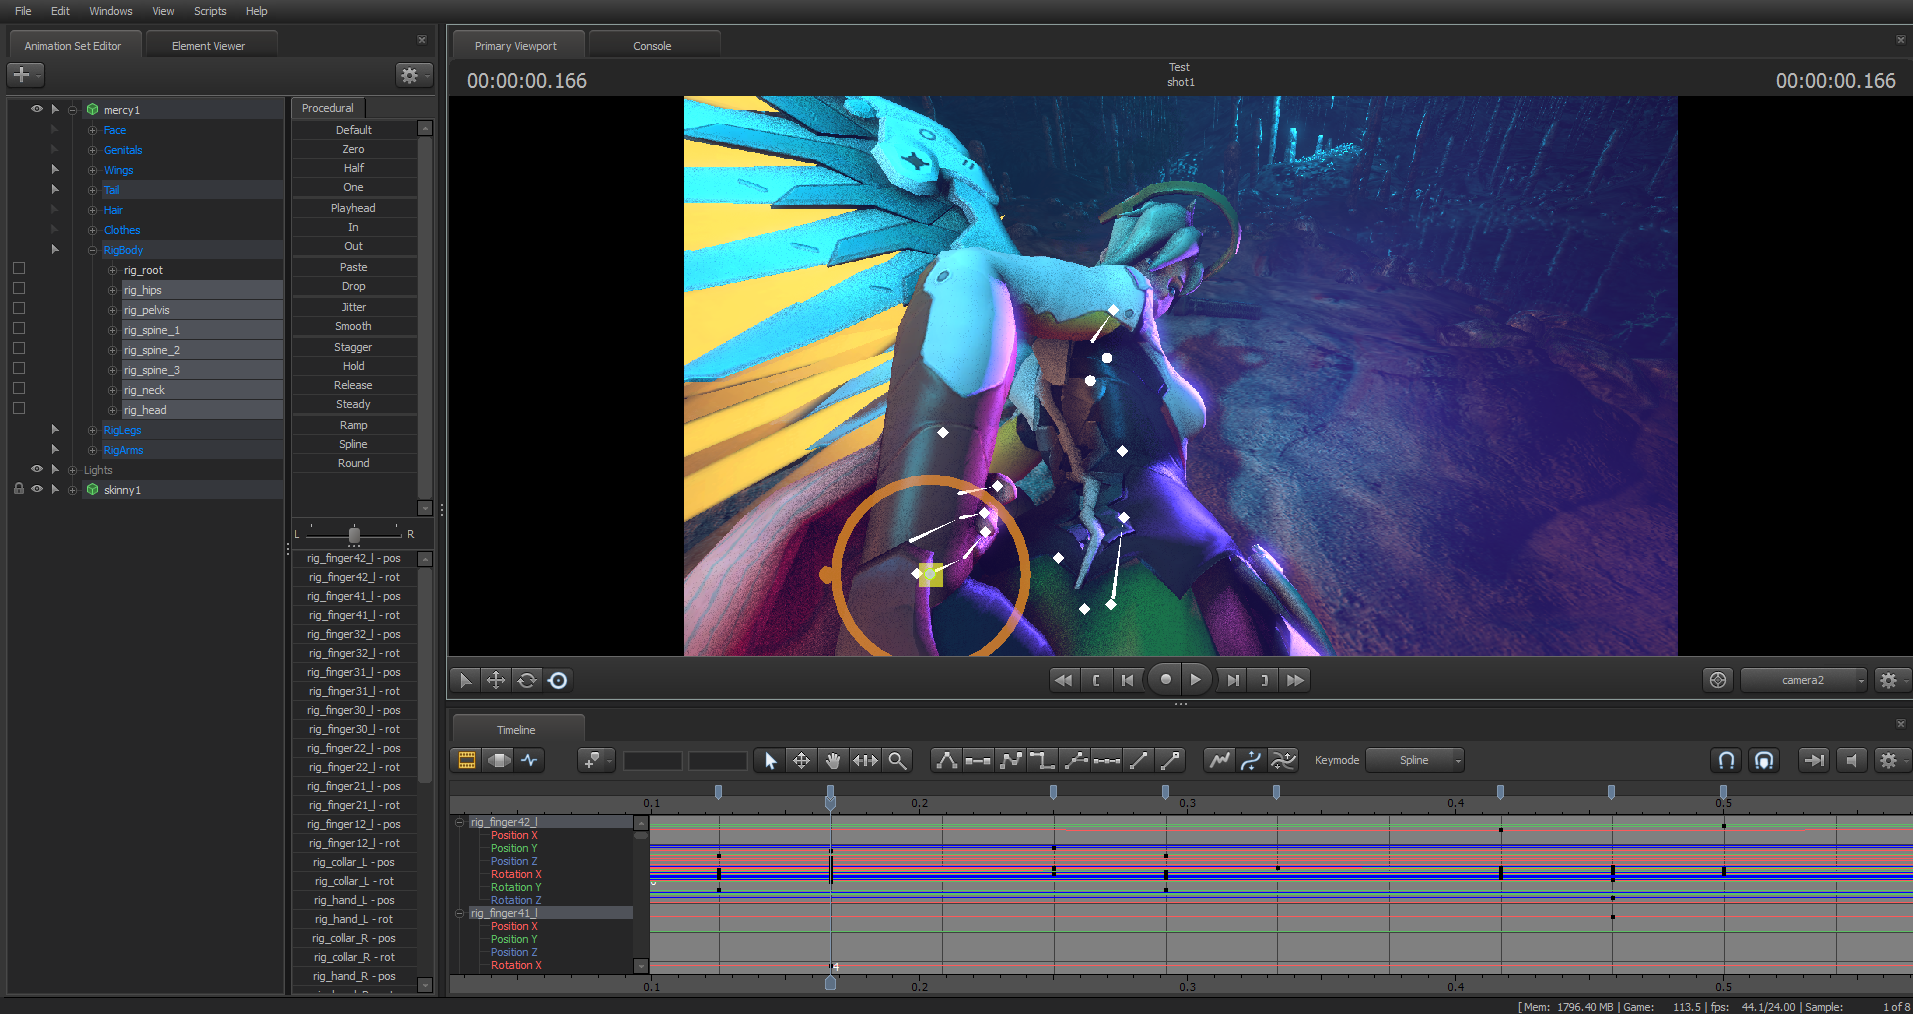Click the Jitter preset in Procedural list

[353, 307]
